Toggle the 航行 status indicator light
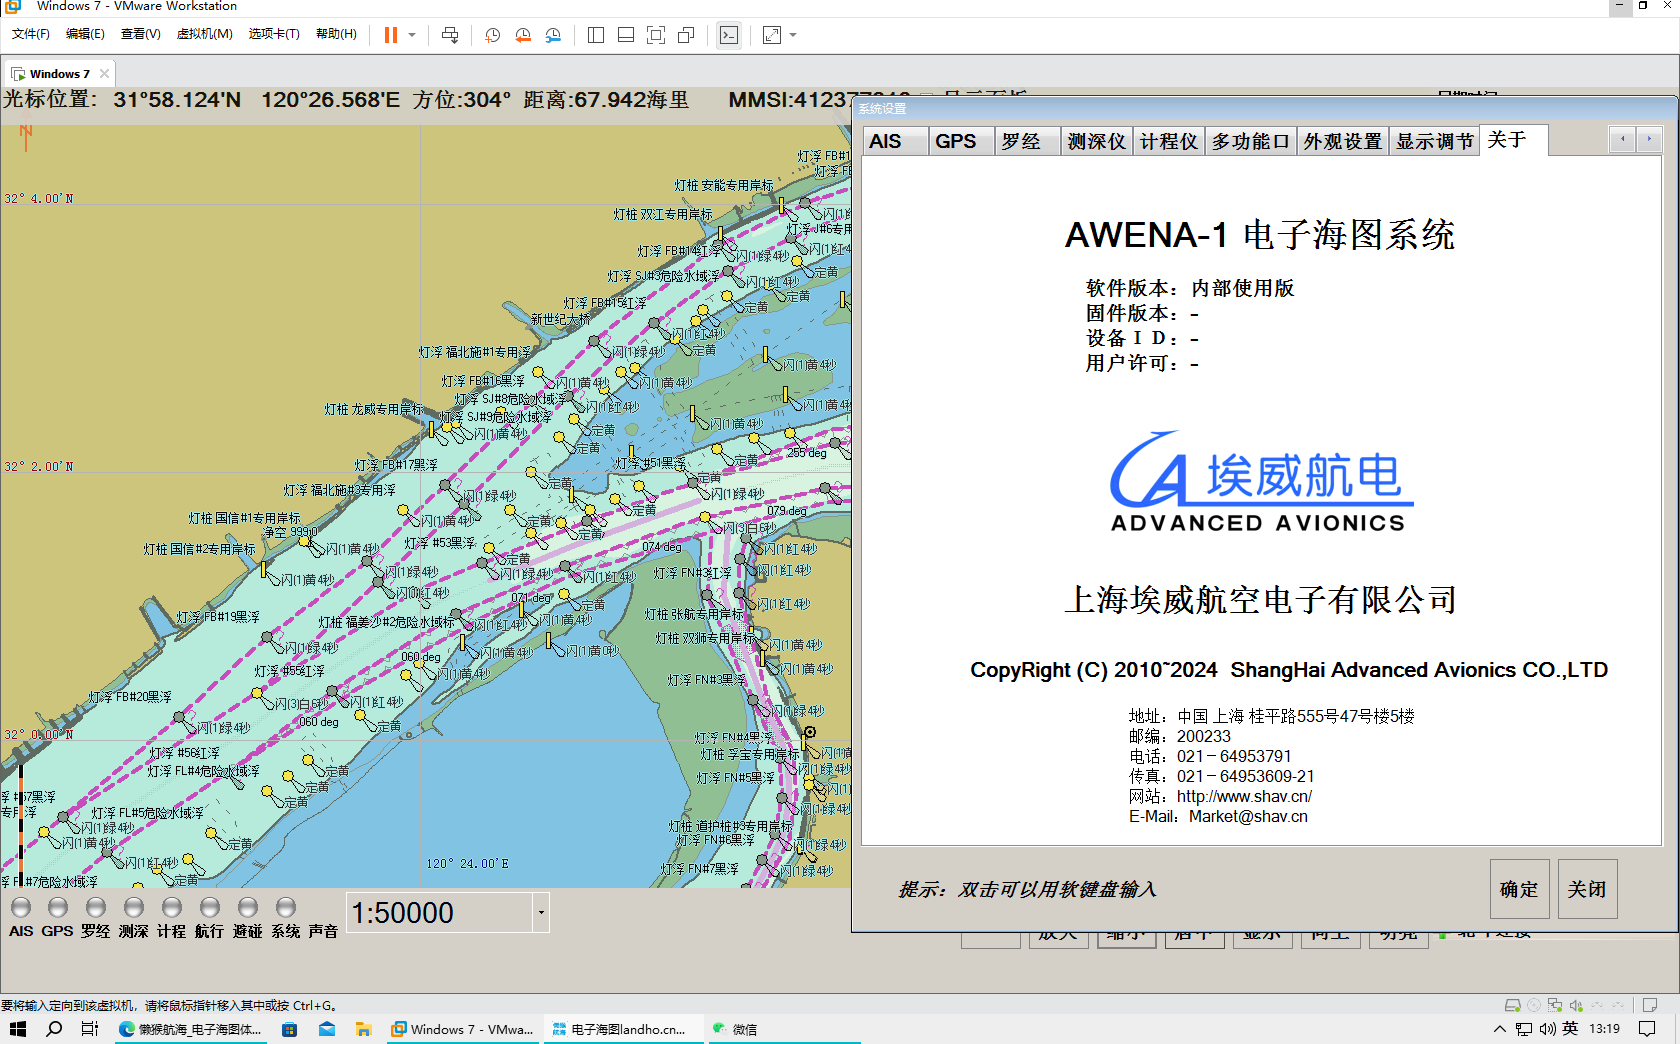Screen dimensions: 1680x1044 [210, 907]
